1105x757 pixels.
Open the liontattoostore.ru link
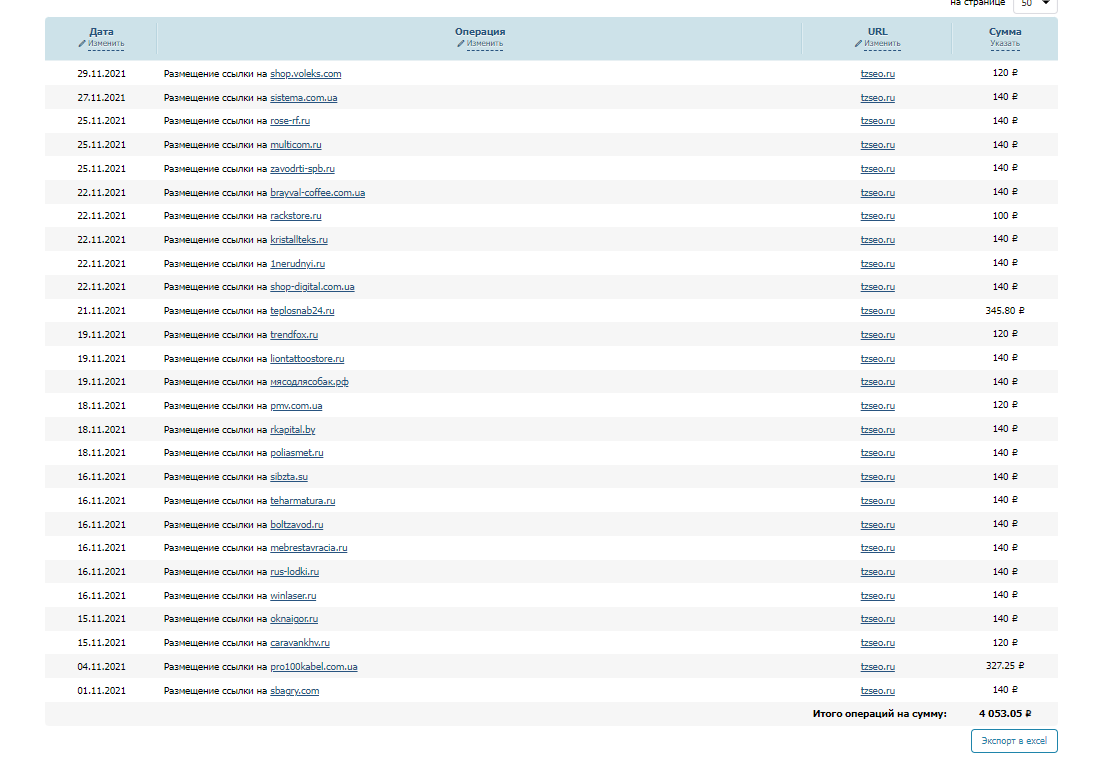[307, 359]
